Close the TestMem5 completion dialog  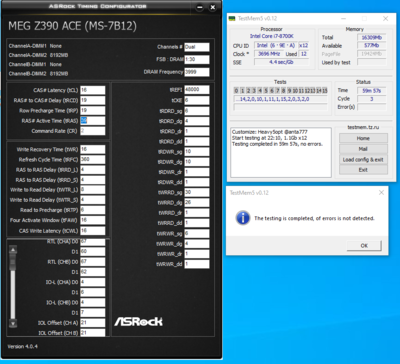(381, 192)
